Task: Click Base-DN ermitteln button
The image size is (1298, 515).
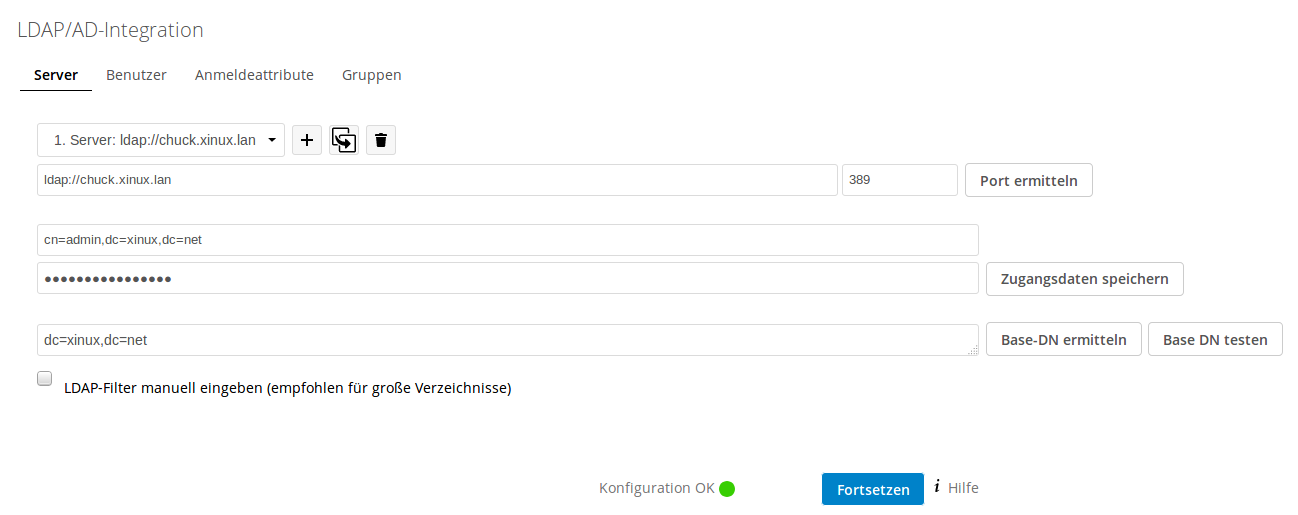Action: pos(1064,339)
